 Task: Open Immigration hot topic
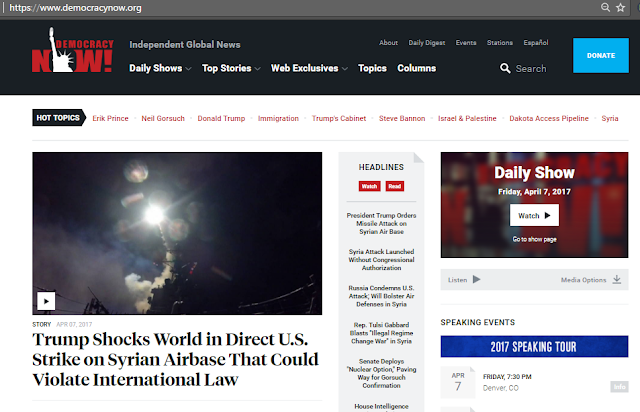pos(278,118)
